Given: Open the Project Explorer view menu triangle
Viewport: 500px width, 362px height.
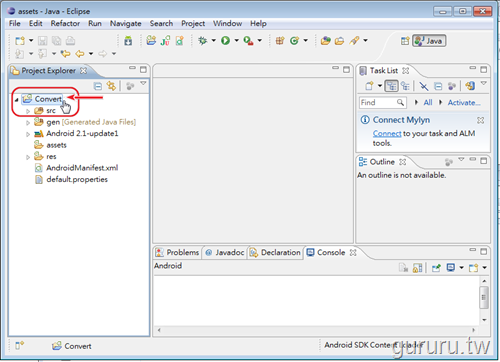Looking at the screenshot, I should click(143, 83).
